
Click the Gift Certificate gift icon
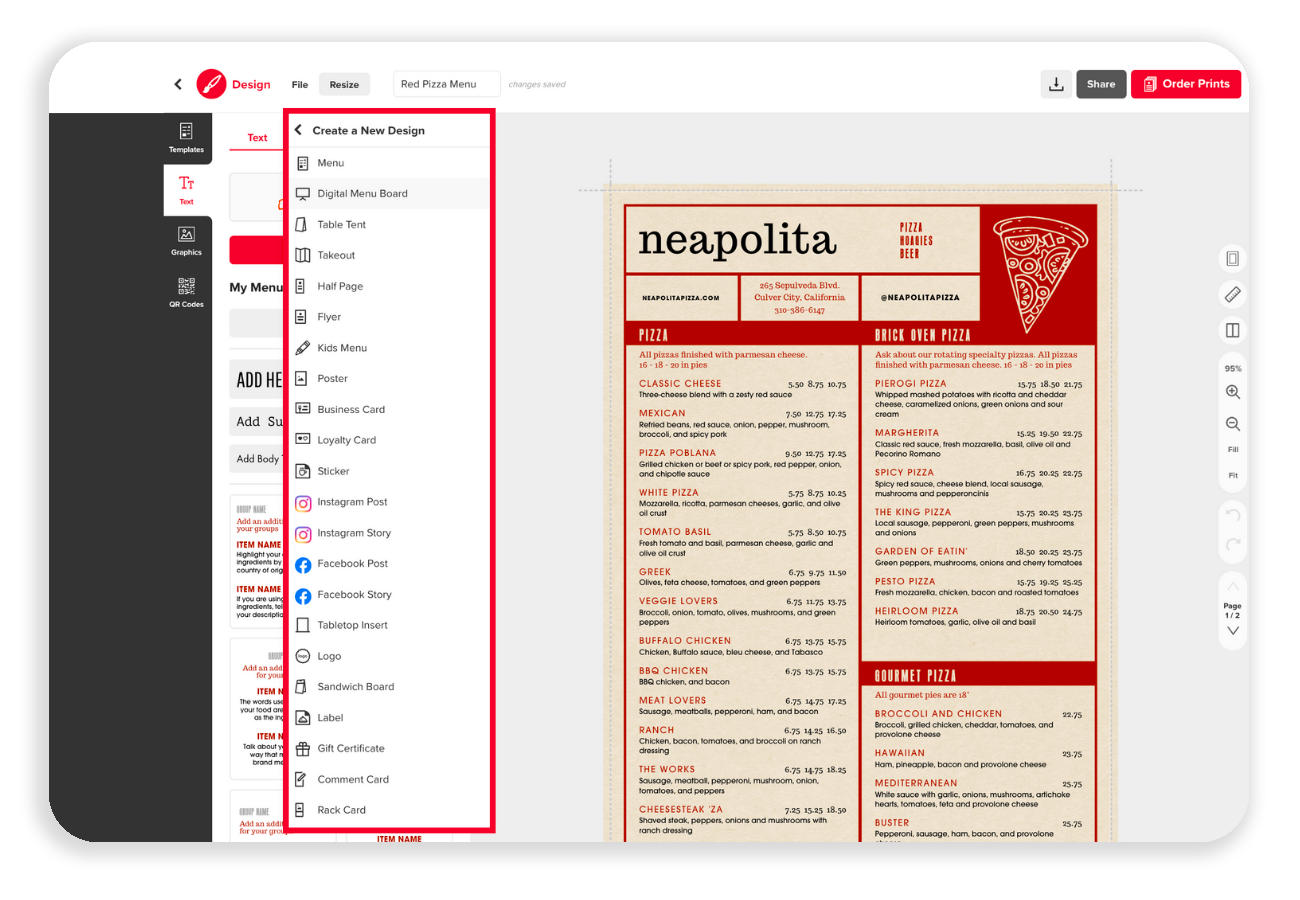(303, 748)
